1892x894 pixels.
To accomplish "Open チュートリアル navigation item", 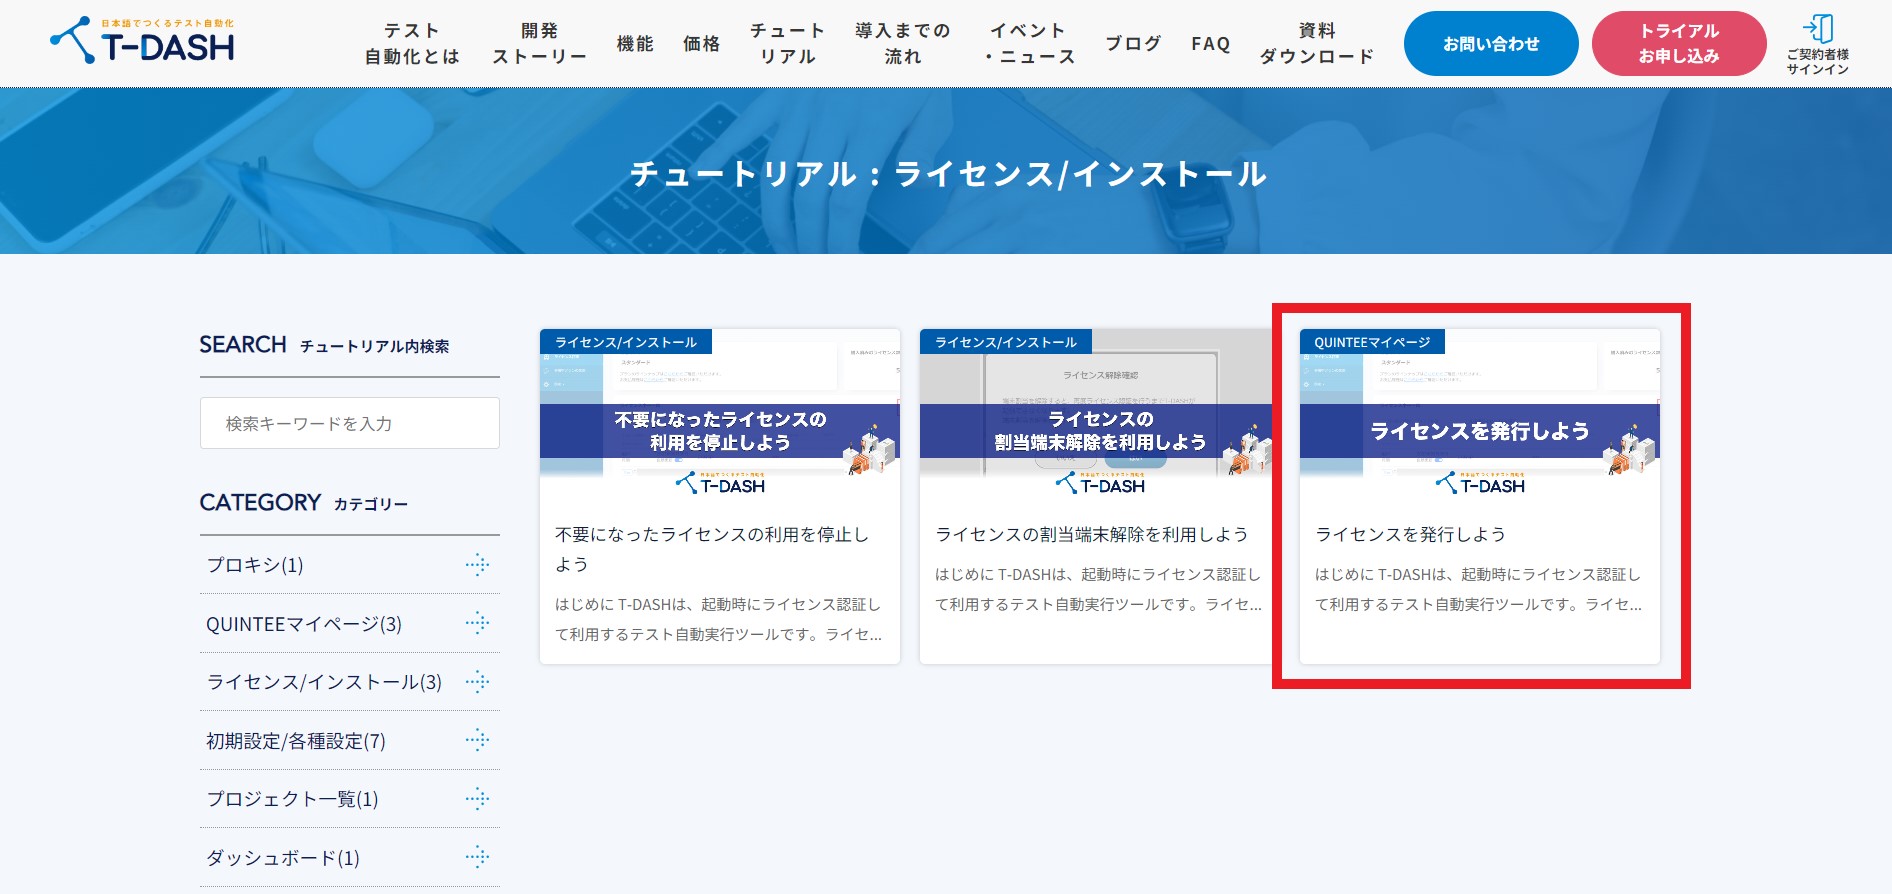I will pos(788,44).
